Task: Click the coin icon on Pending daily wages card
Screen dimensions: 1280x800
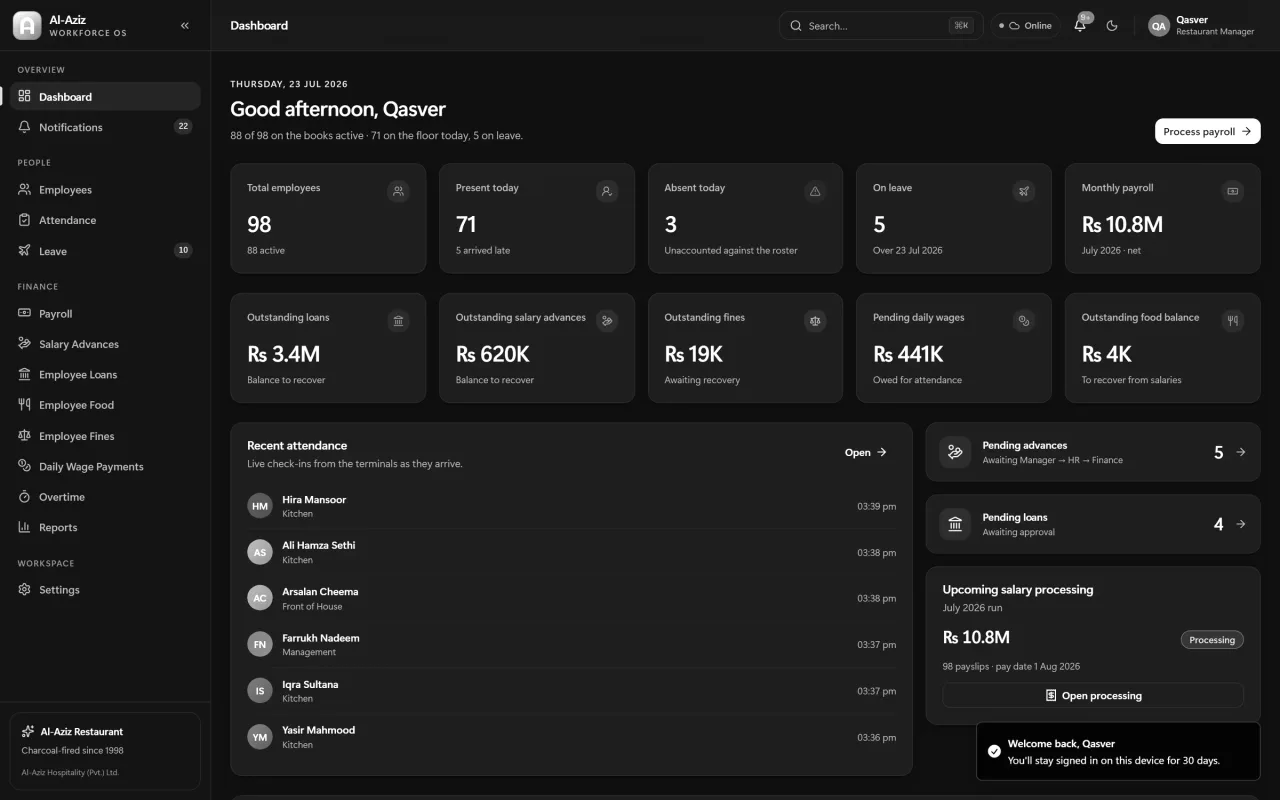Action: point(1024,321)
